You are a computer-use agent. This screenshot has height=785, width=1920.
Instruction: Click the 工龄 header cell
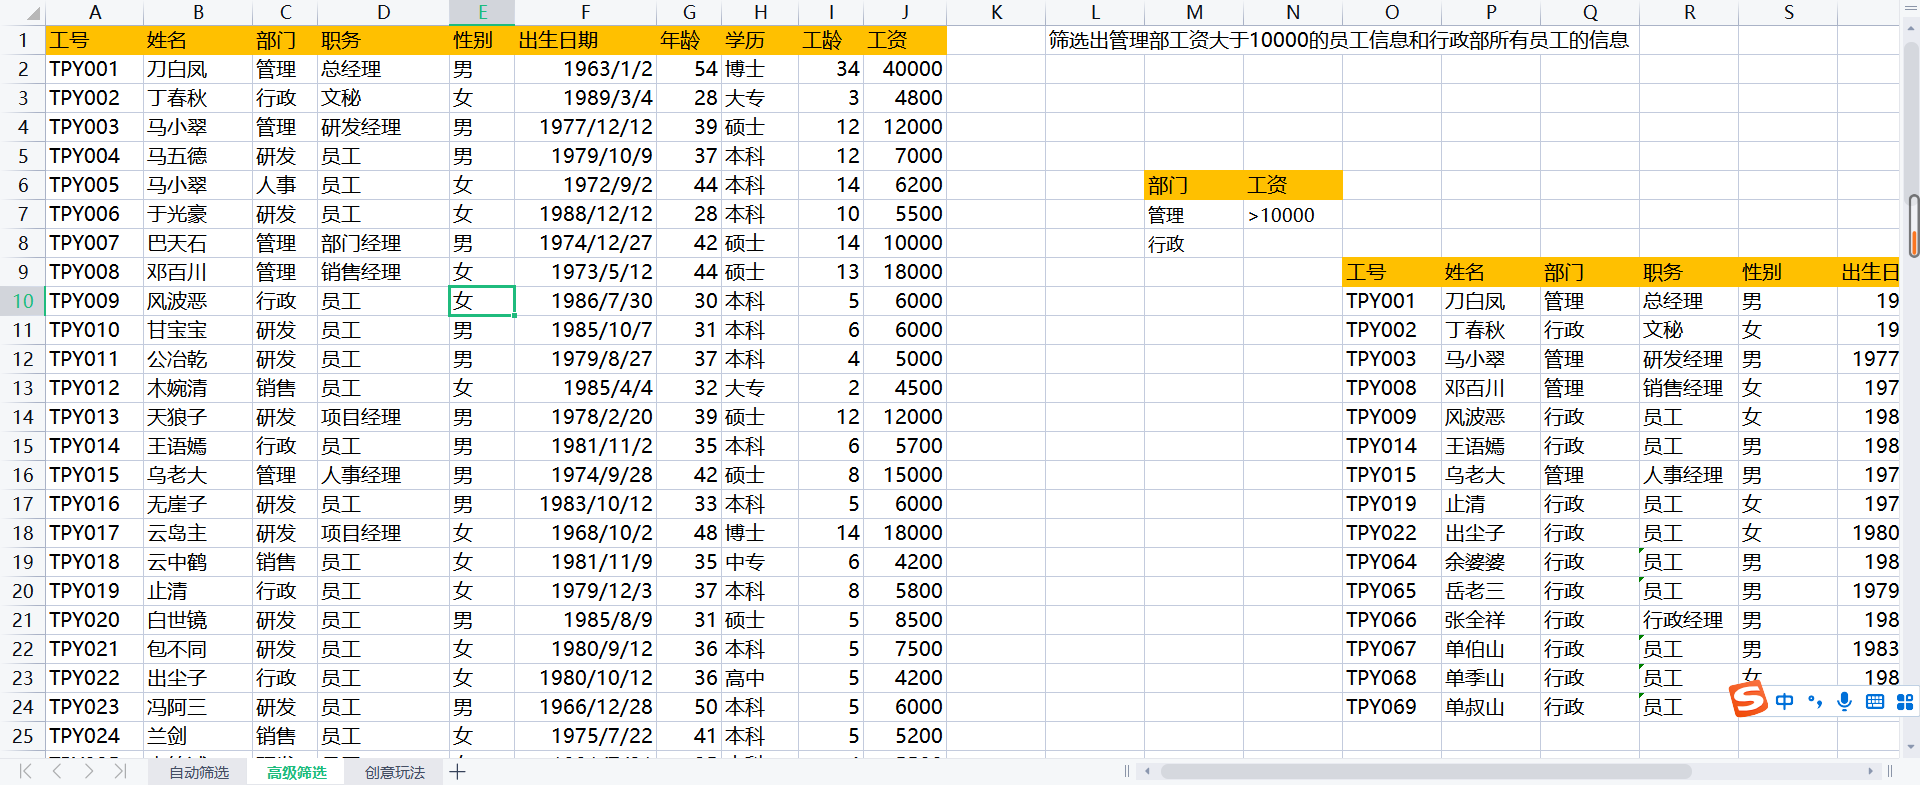pos(831,41)
